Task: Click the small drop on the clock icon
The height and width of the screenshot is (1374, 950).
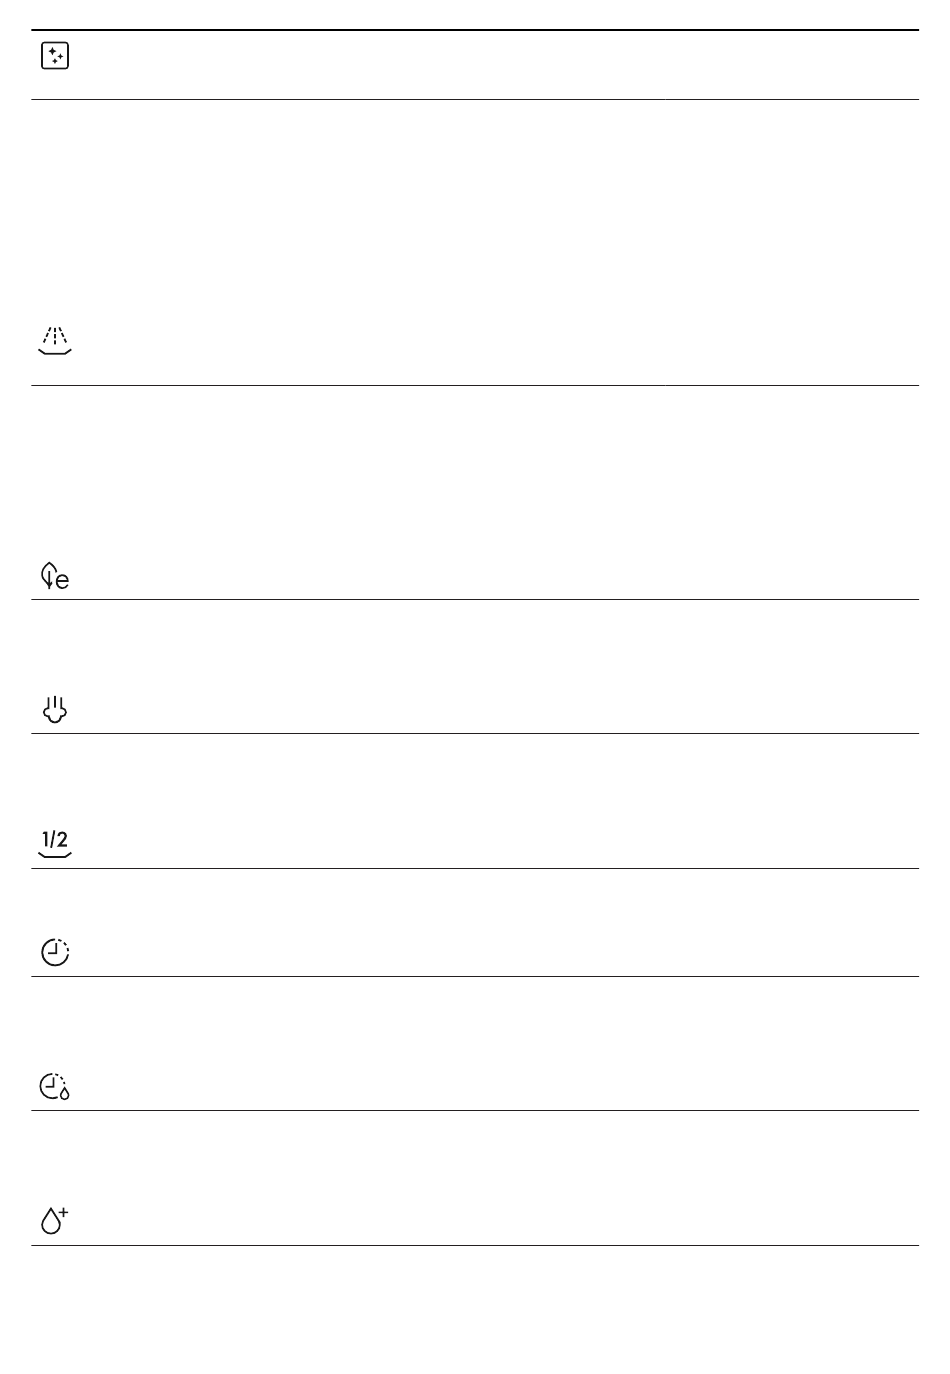Action: (x=65, y=1093)
